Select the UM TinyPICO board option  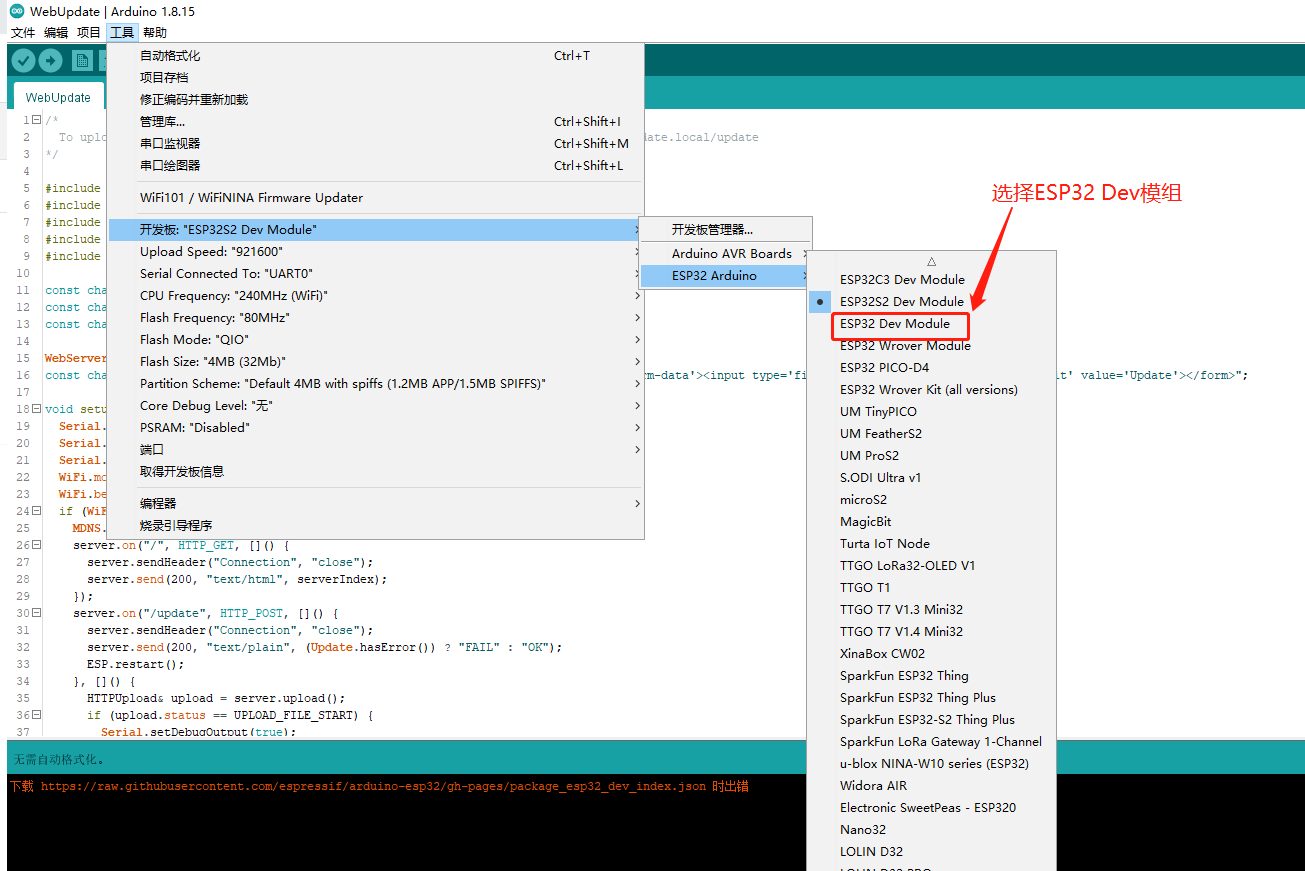click(880, 411)
